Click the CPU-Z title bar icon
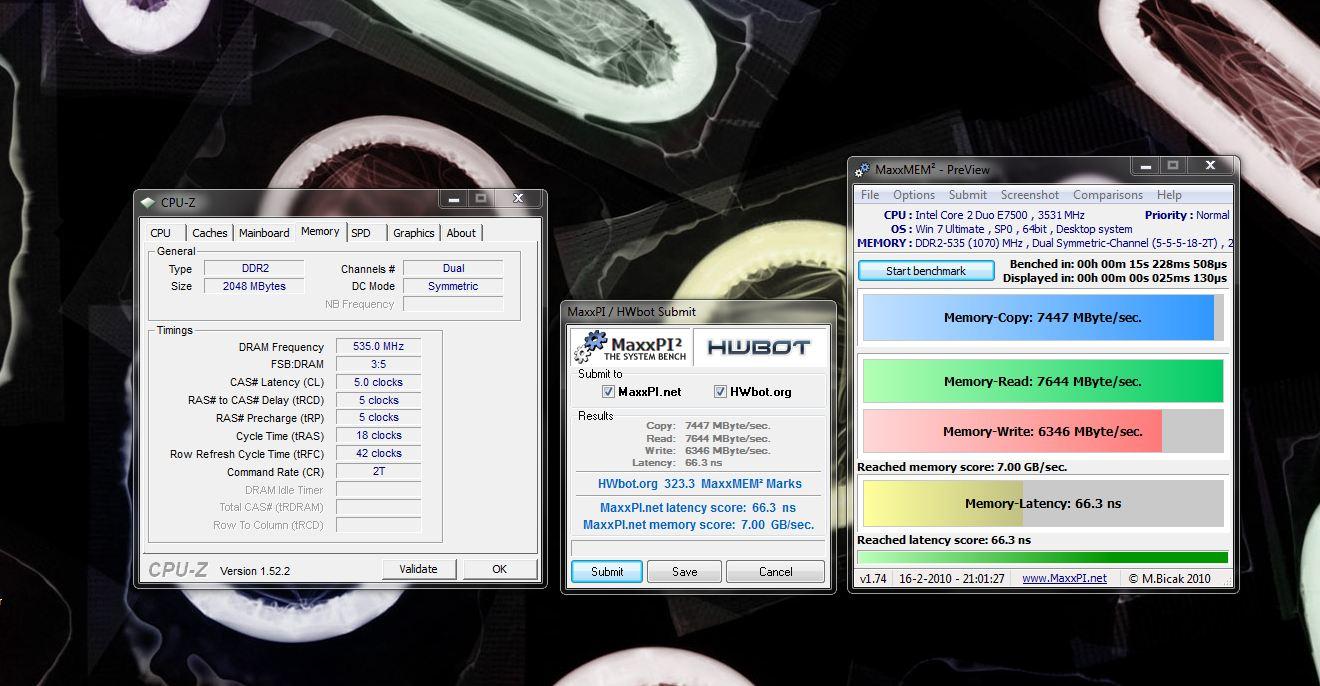 click(149, 203)
